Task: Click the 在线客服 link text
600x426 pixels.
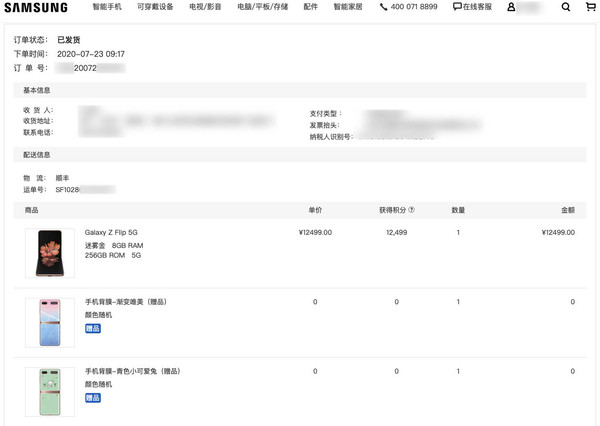Action: tap(477, 7)
